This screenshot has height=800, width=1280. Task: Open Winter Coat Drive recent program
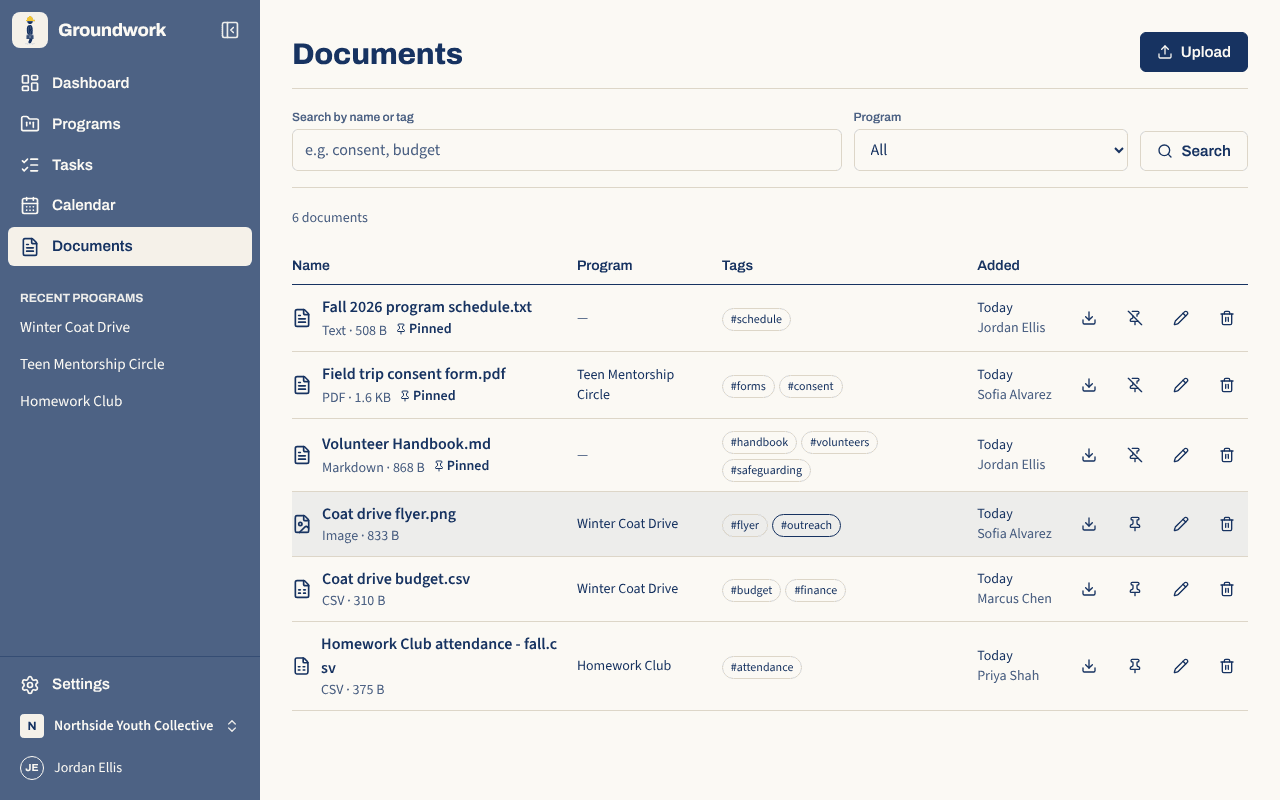click(130, 327)
